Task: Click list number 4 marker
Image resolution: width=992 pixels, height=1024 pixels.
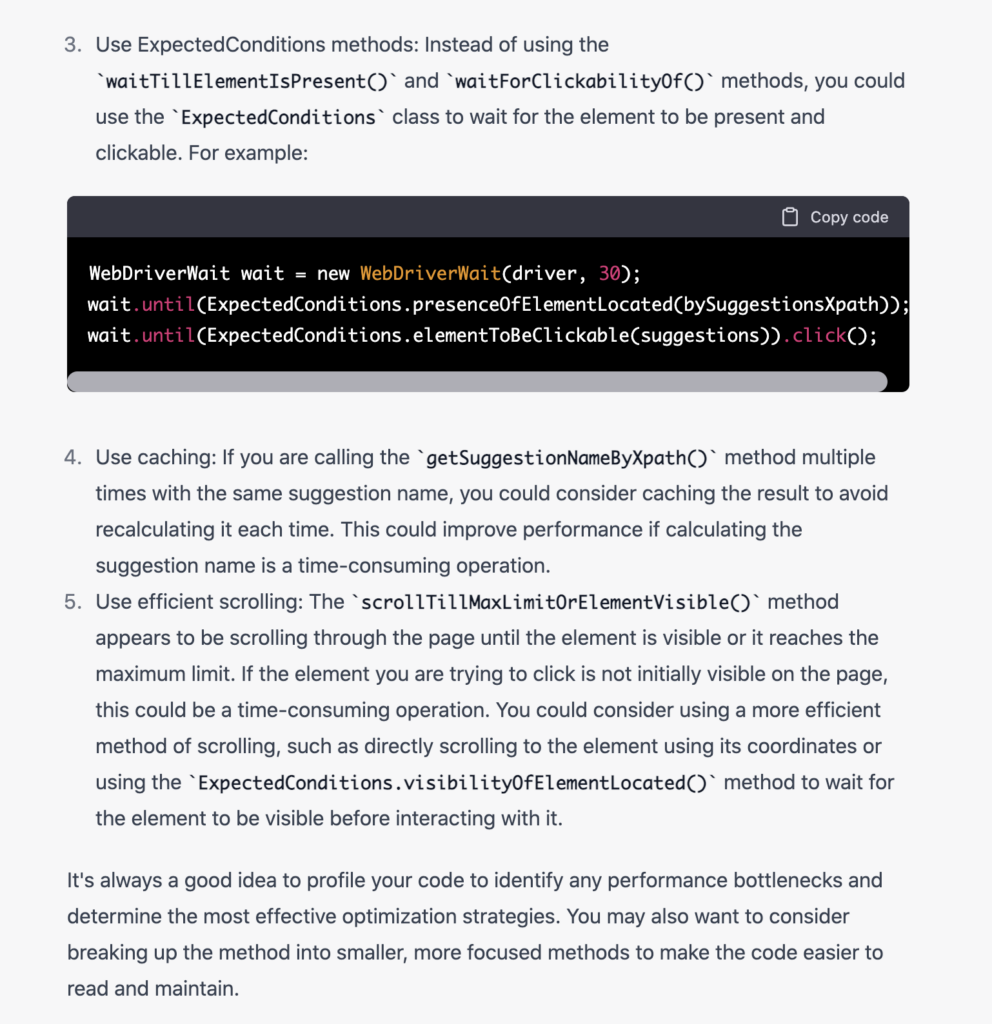Action: 74,458
